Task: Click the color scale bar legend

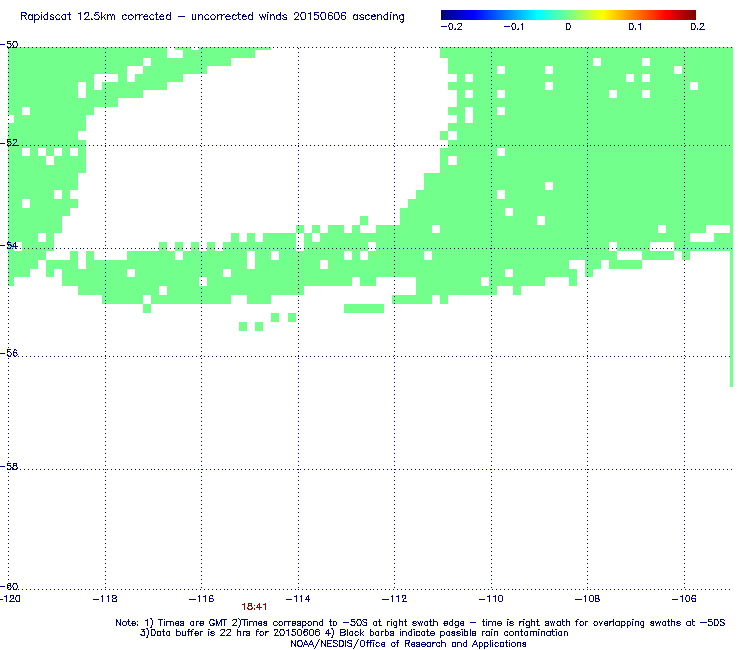Action: pyautogui.click(x=568, y=15)
